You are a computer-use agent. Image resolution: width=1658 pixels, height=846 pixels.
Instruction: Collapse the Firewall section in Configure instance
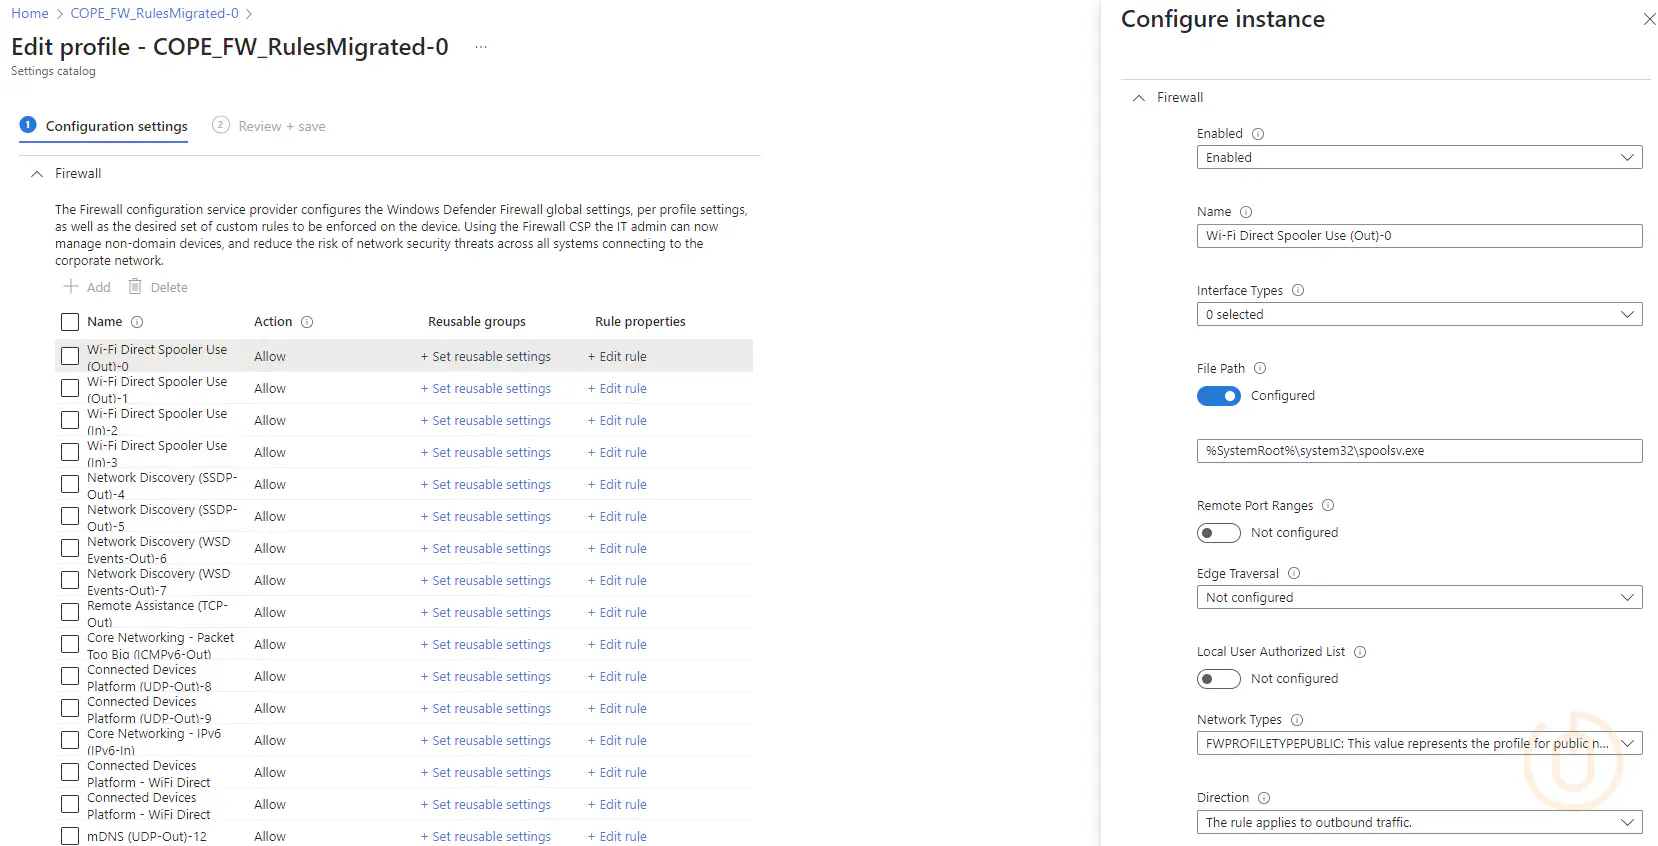pyautogui.click(x=1139, y=98)
